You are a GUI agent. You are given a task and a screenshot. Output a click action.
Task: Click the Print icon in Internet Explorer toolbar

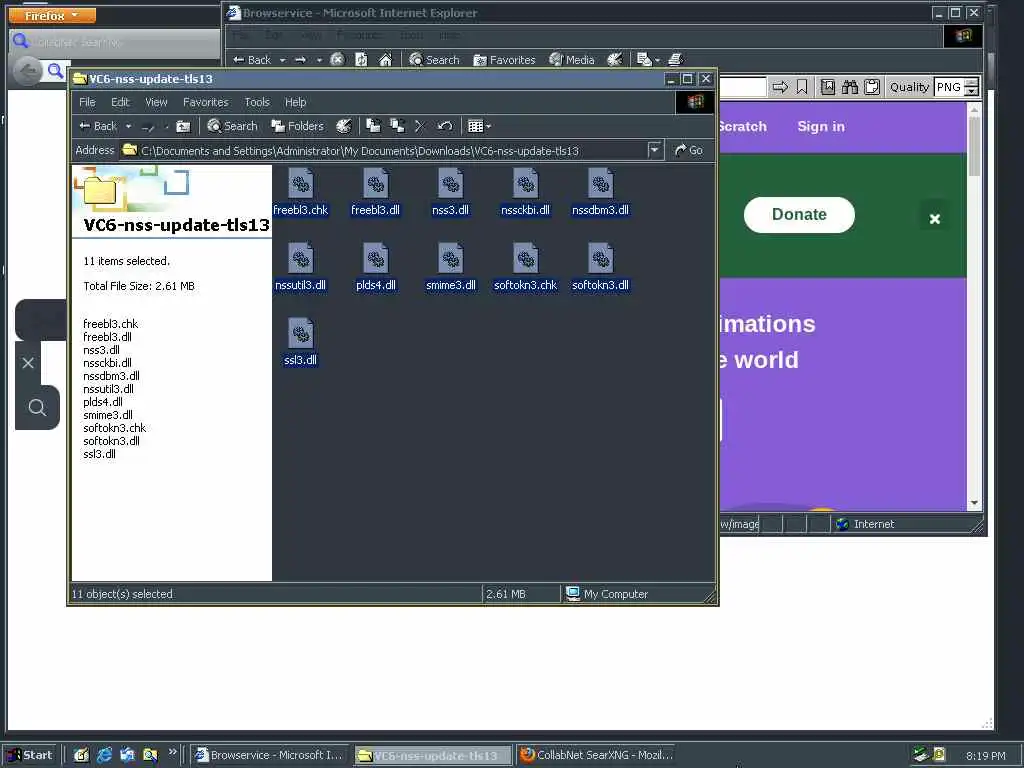(x=675, y=59)
